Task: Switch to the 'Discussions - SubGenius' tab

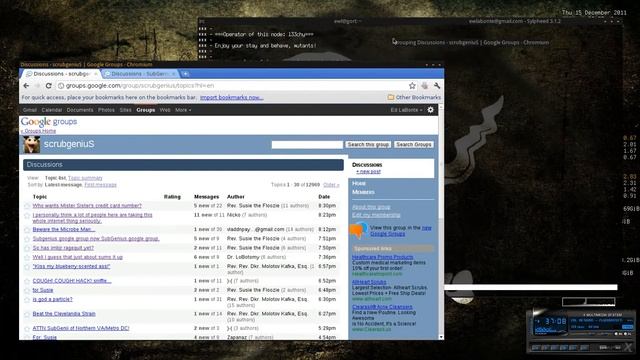Action: [140, 74]
